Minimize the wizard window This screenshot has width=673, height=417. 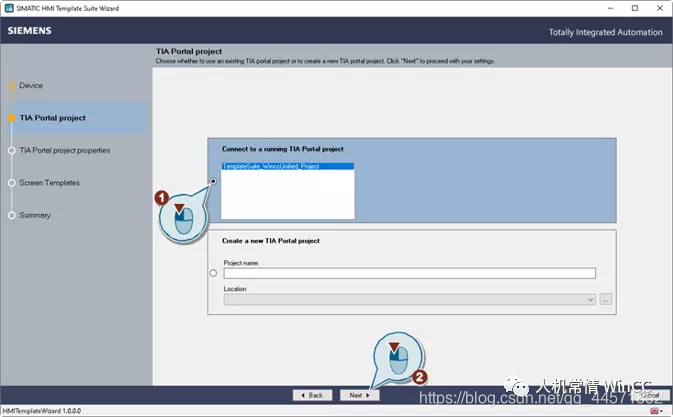coord(610,8)
